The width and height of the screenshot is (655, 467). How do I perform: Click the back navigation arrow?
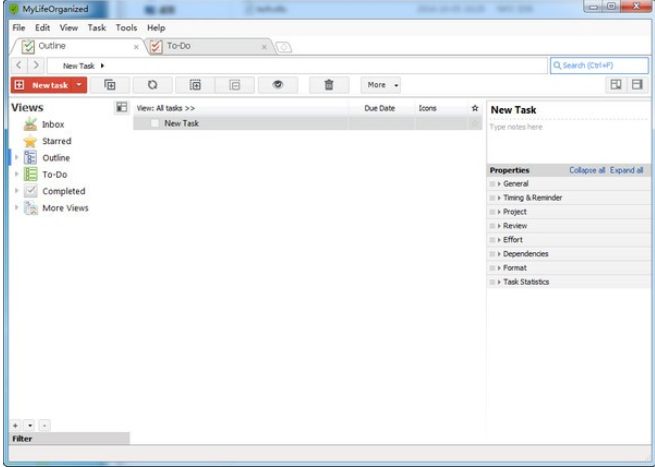[19, 65]
